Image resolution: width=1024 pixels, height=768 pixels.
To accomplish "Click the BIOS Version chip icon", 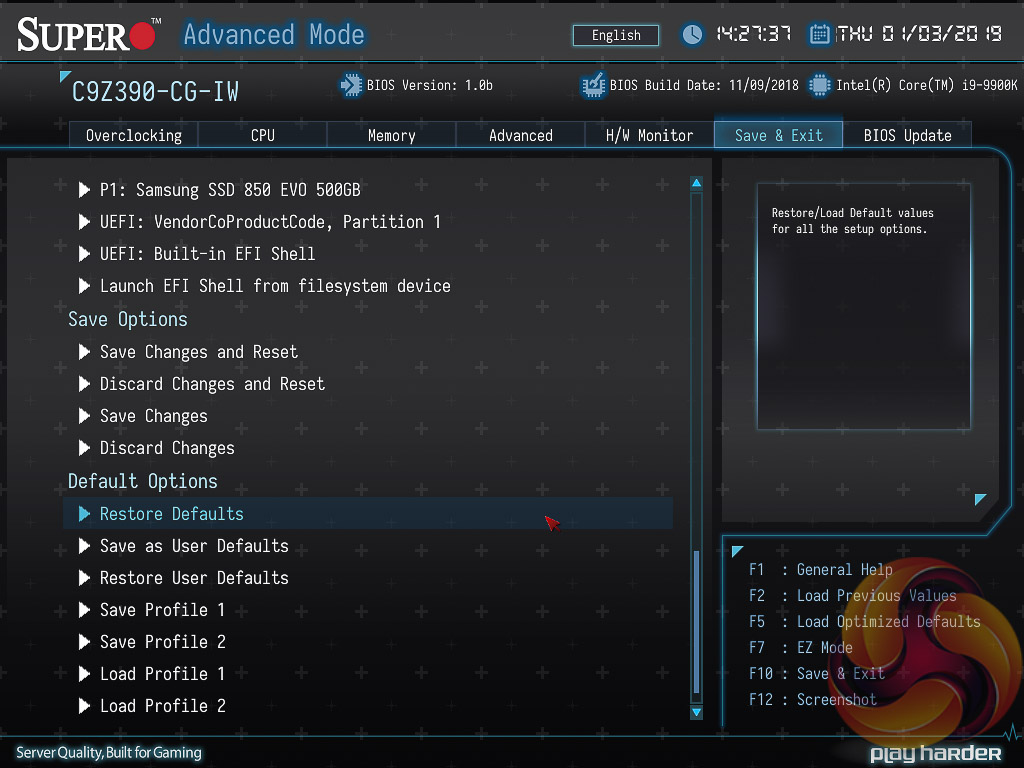I will point(351,85).
